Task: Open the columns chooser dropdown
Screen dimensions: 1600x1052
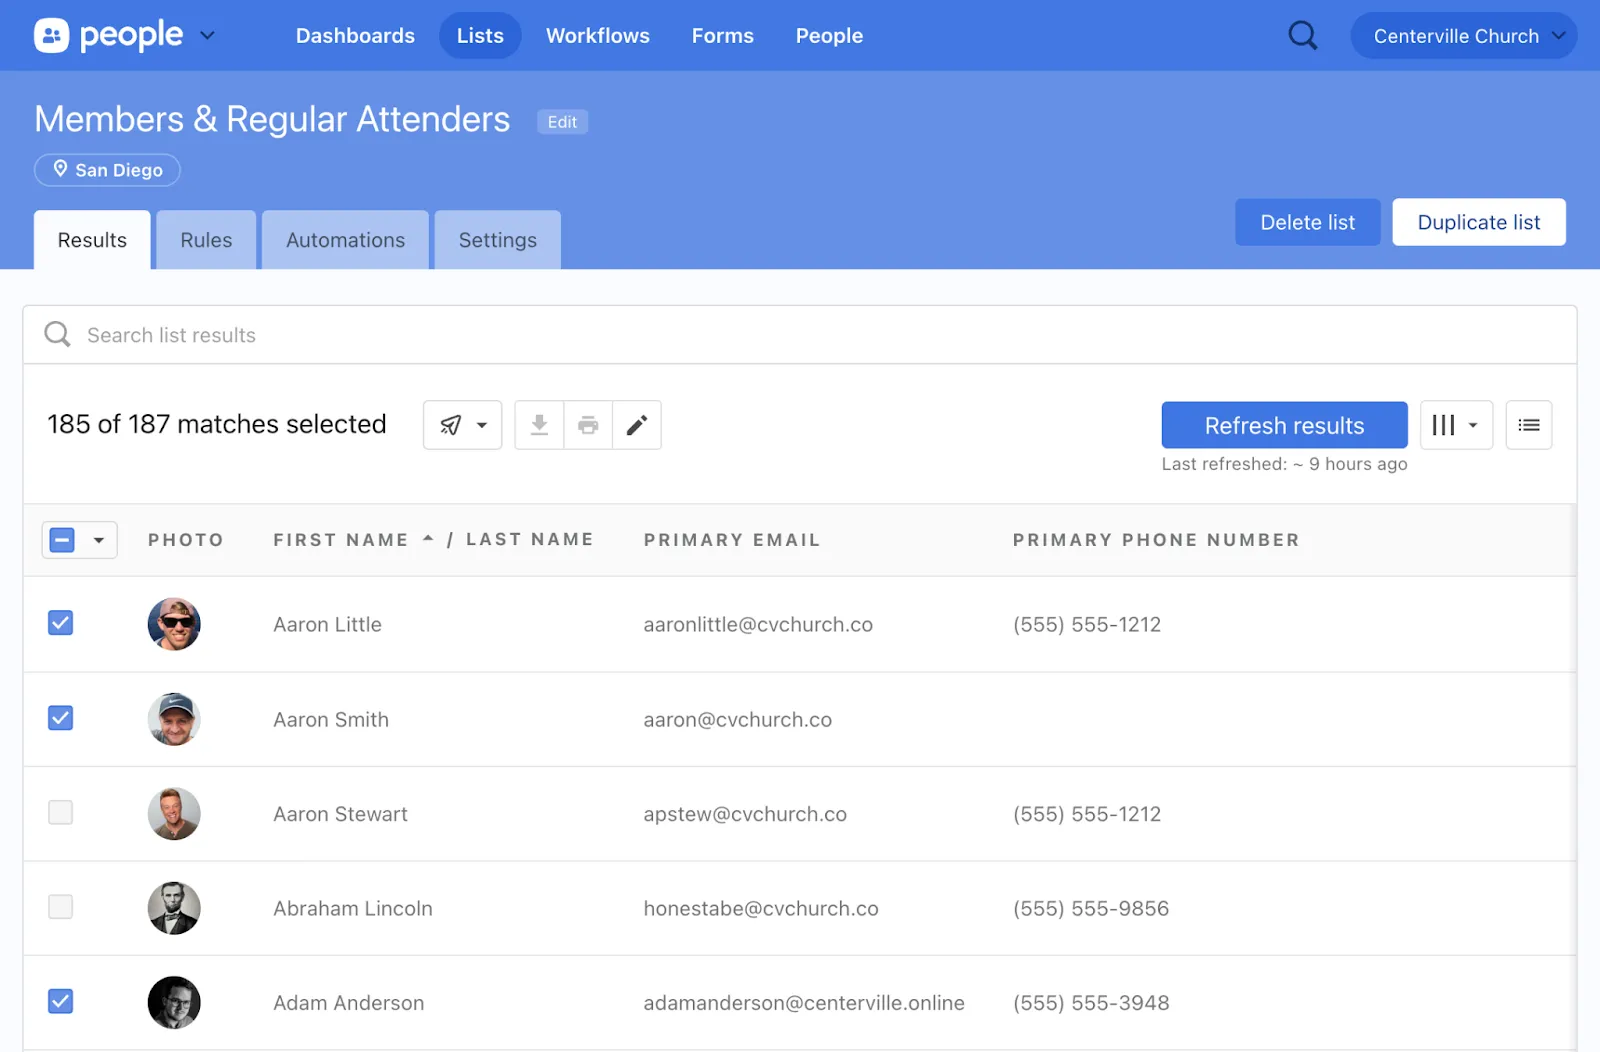Action: click(x=1455, y=425)
